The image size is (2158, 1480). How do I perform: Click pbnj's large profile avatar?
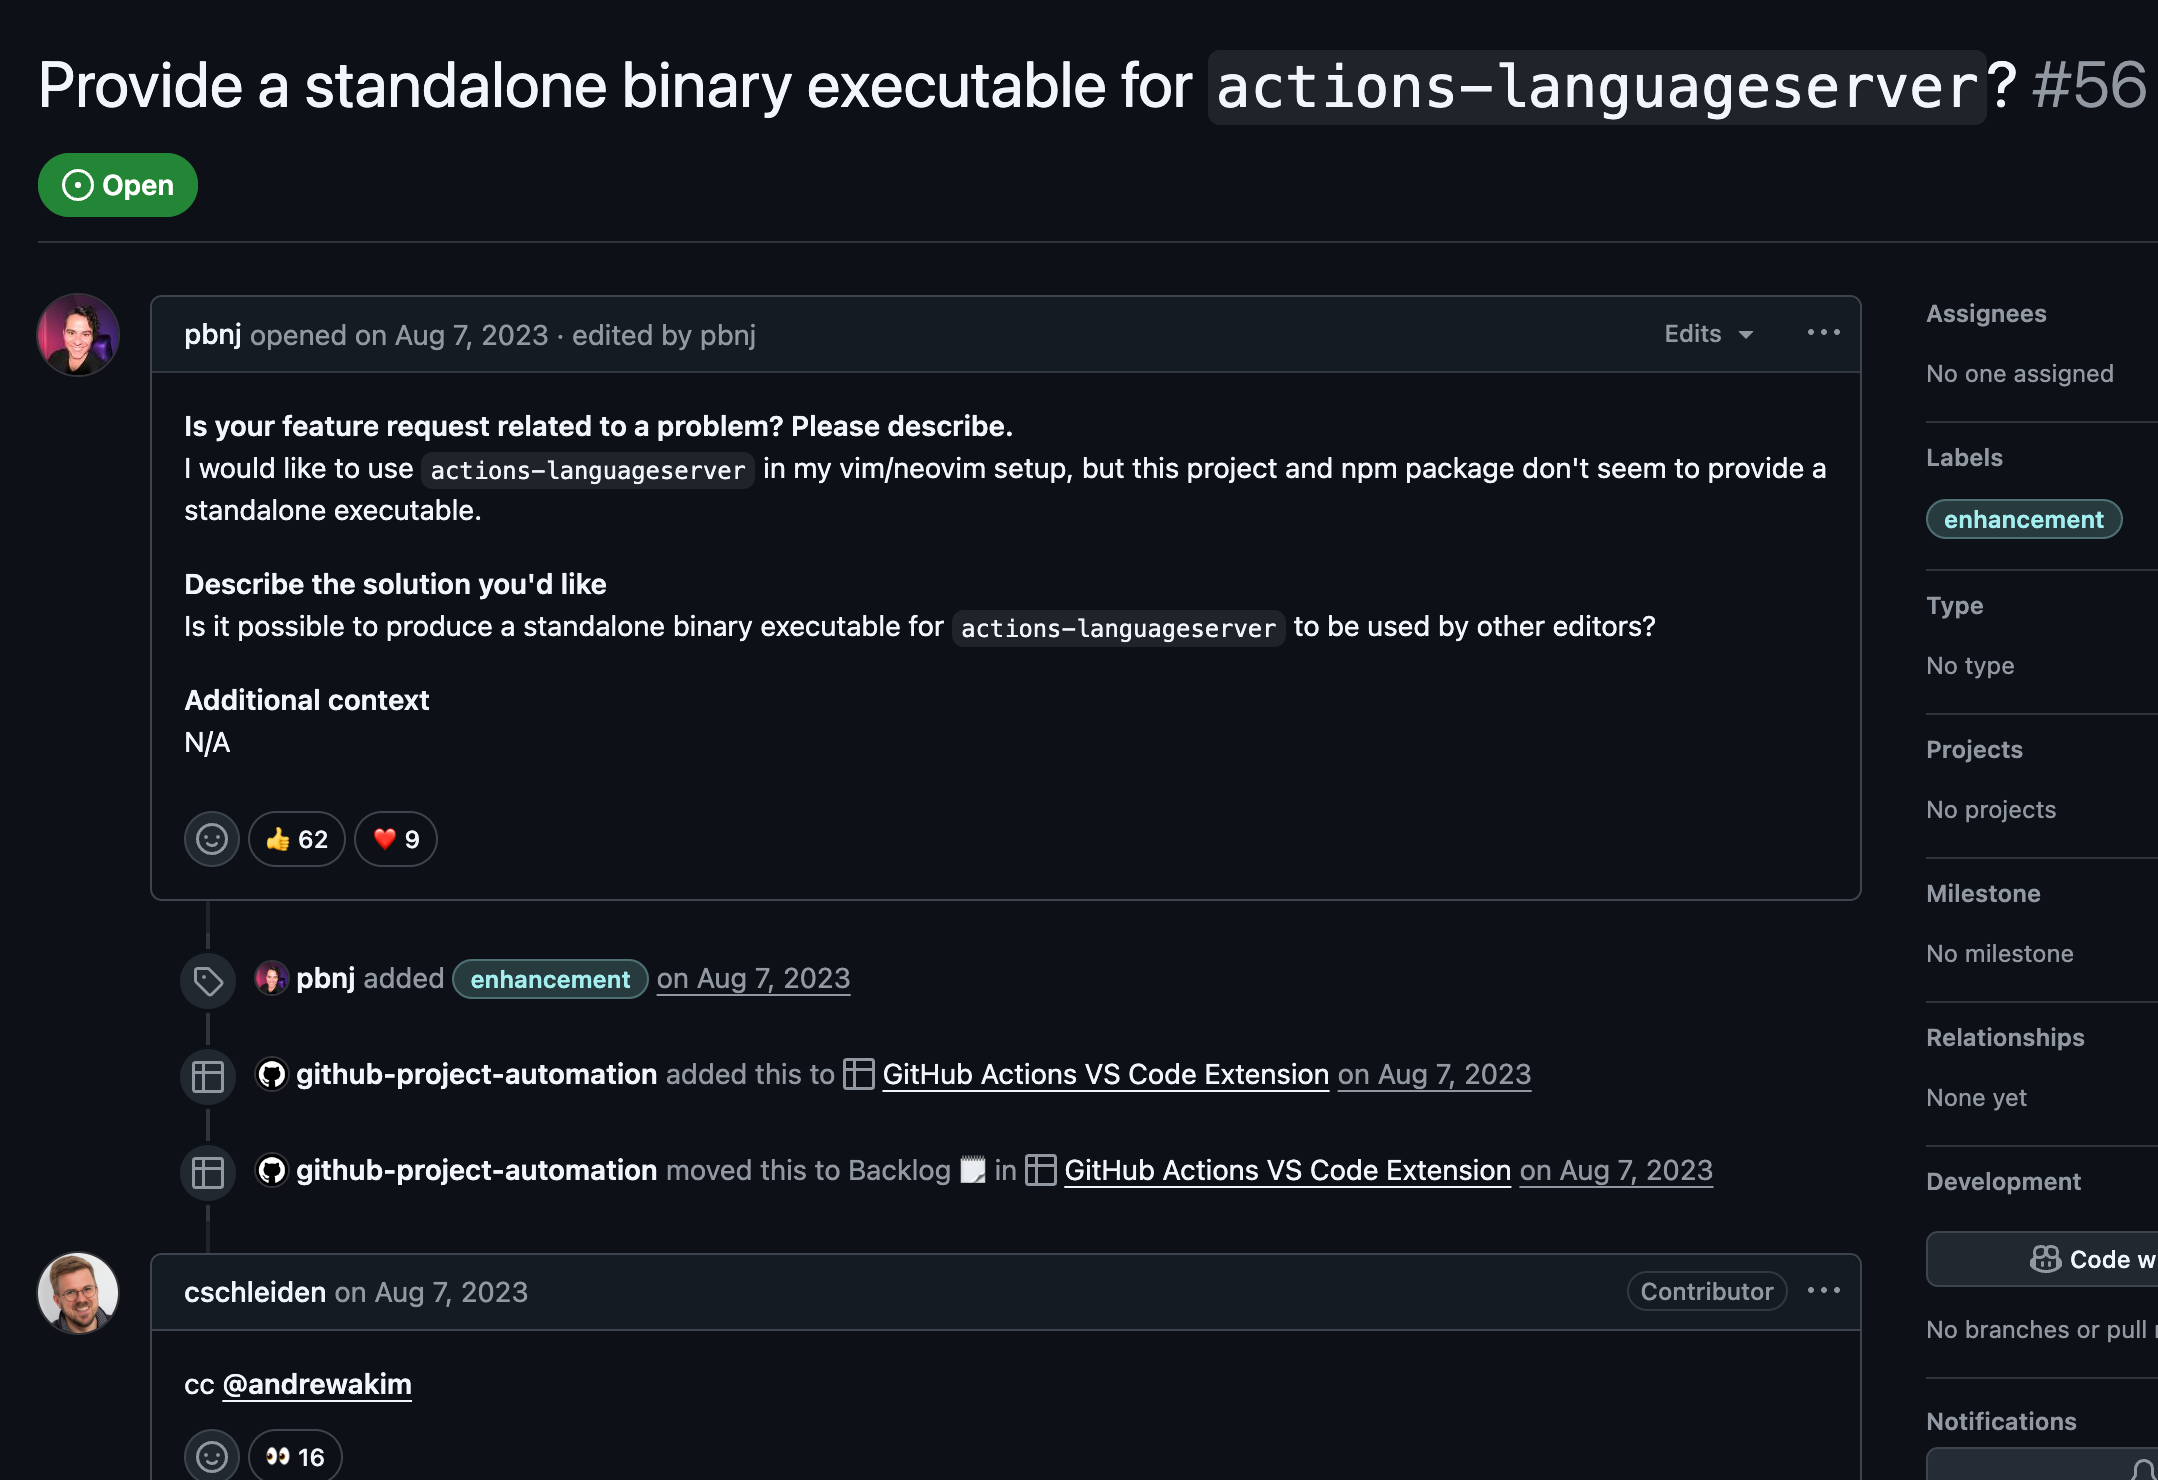[78, 335]
